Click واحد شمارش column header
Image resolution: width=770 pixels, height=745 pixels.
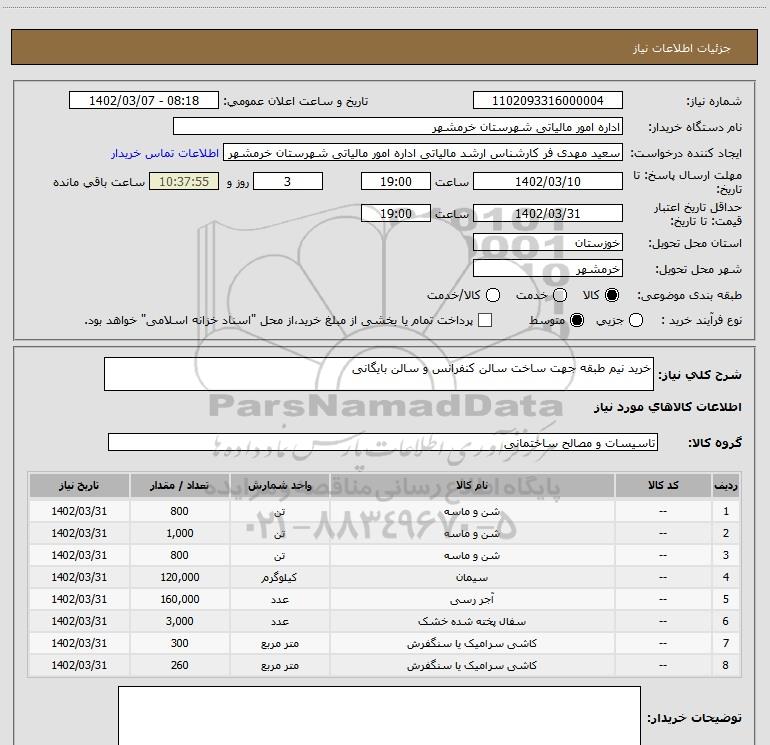point(279,485)
